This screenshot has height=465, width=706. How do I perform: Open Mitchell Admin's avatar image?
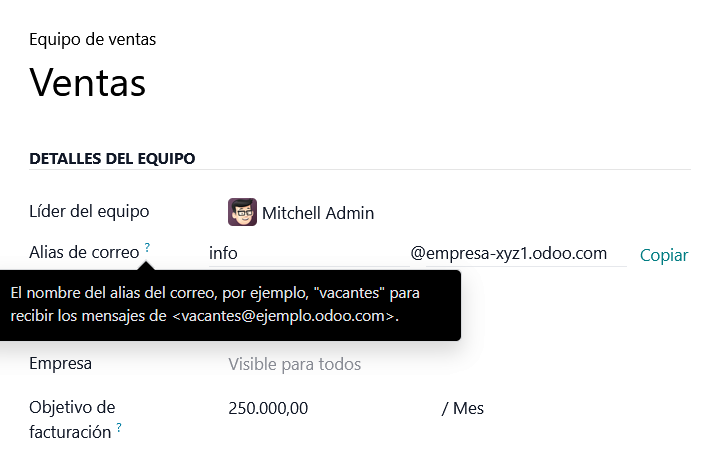[242, 212]
